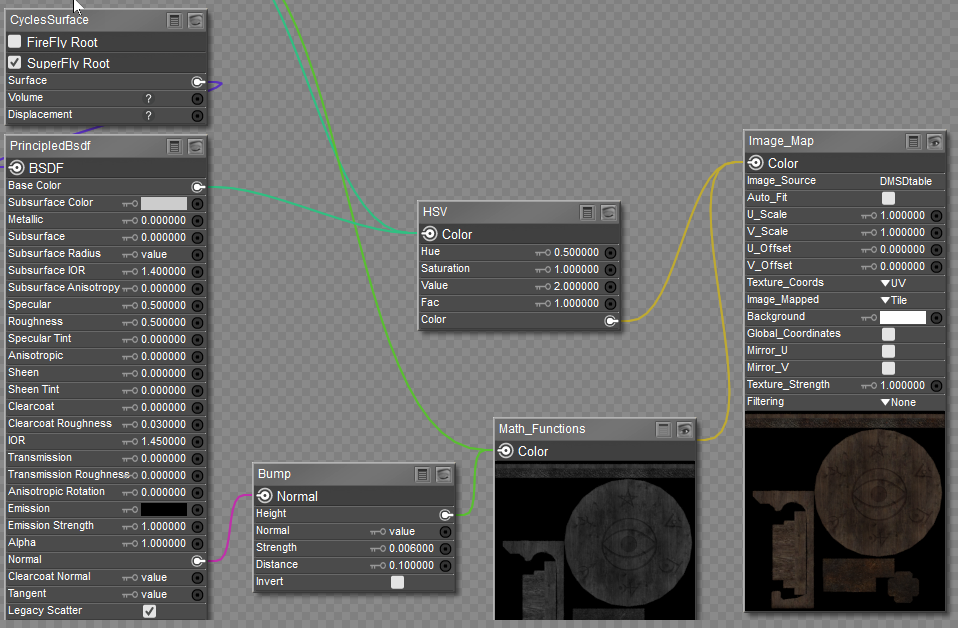958x628 pixels.
Task: Click the Volume input socket on CyclesSurface
Action: [197, 98]
